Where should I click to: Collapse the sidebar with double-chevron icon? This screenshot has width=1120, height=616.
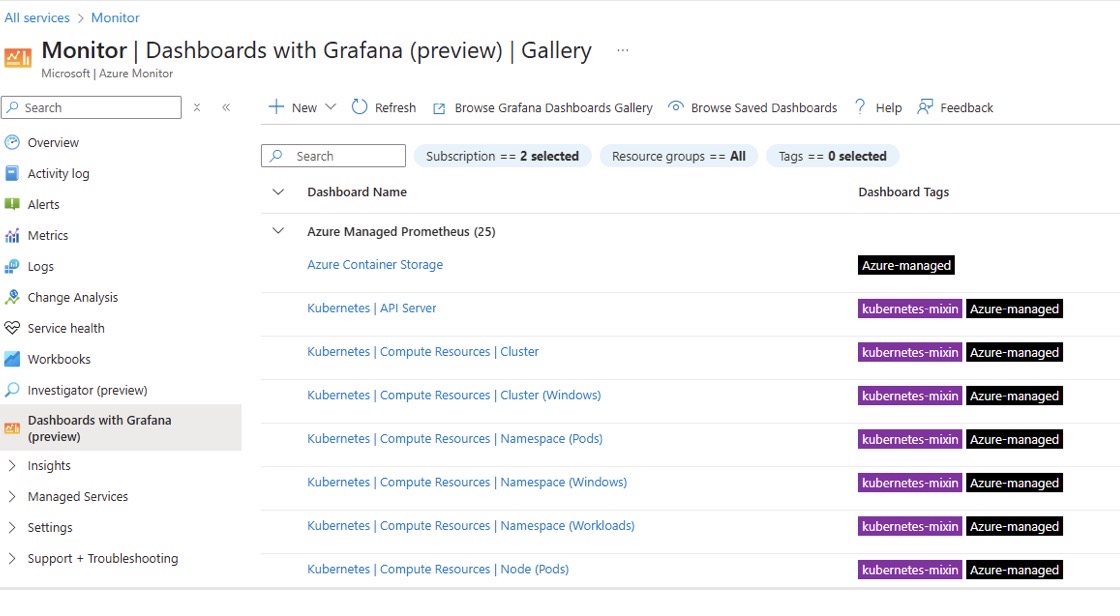click(x=226, y=107)
